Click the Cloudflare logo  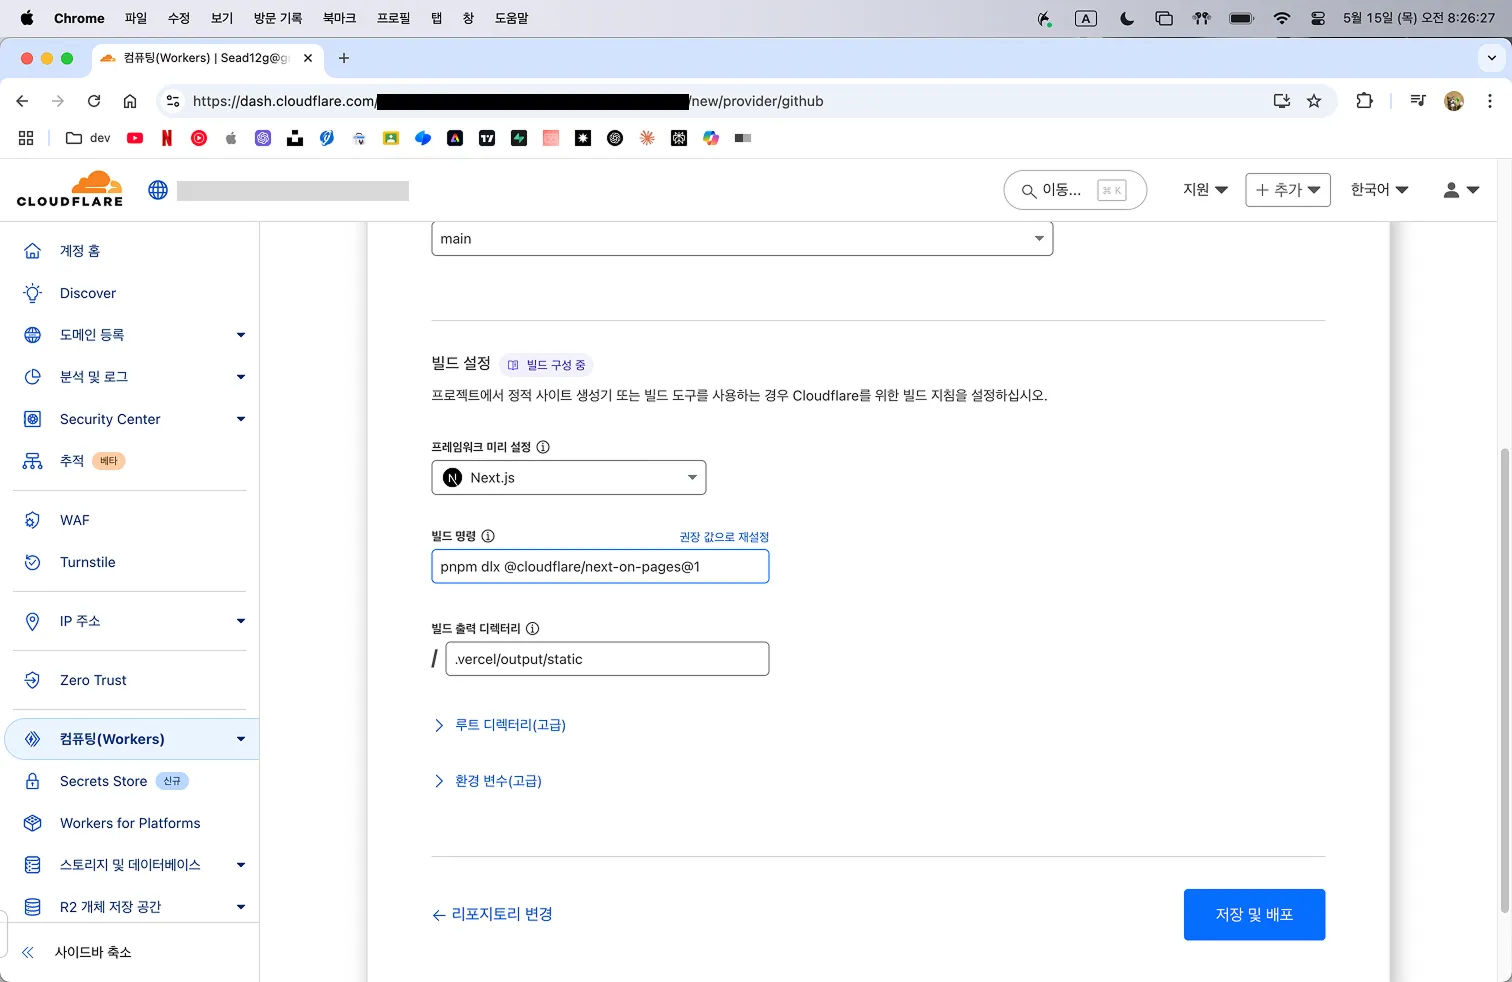[x=70, y=189]
